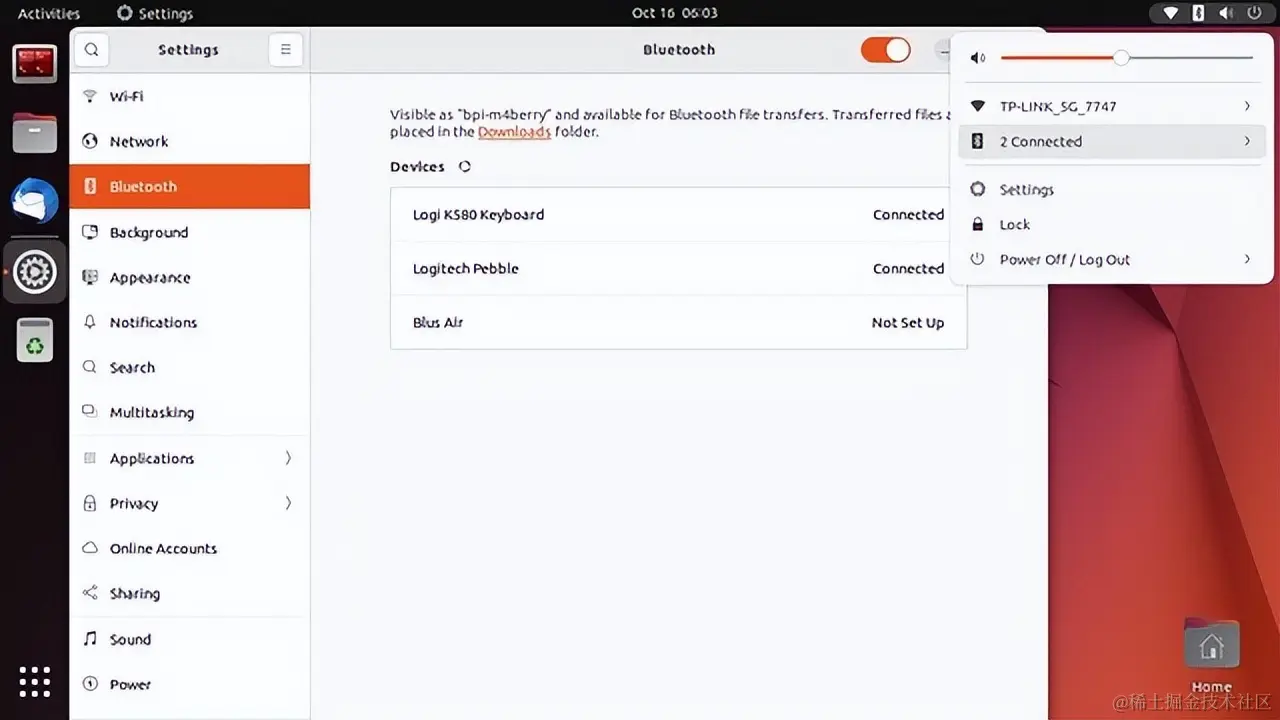Screen dimensions: 1280x720
Task: Click the padlock icon beside Lock
Action: click(978, 224)
